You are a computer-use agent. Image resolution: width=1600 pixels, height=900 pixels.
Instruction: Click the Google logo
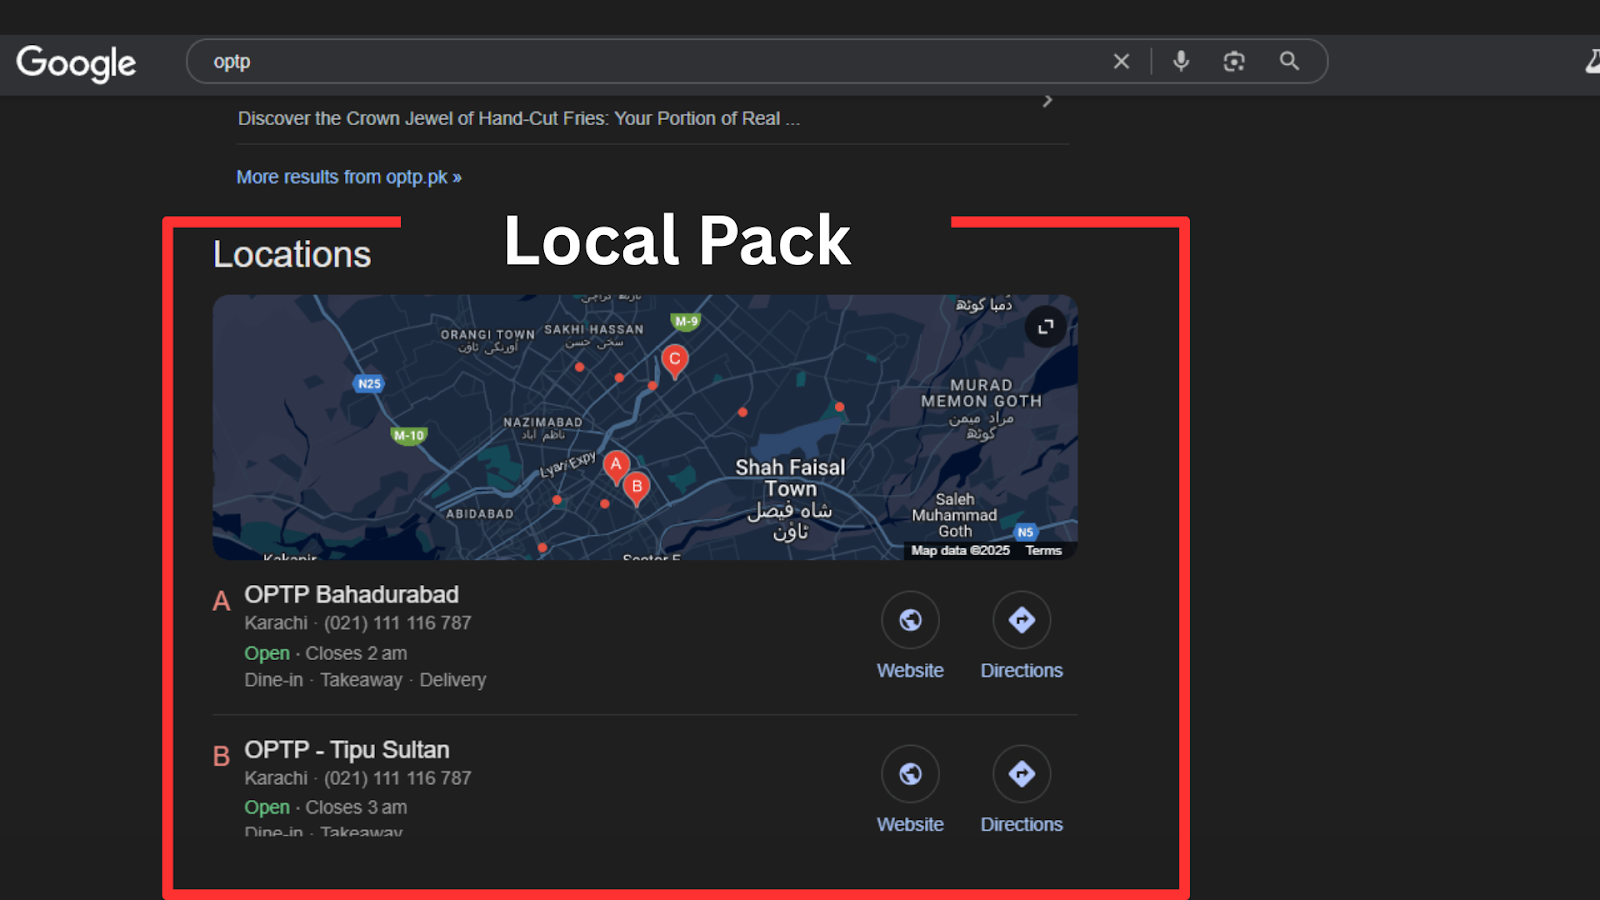click(76, 63)
